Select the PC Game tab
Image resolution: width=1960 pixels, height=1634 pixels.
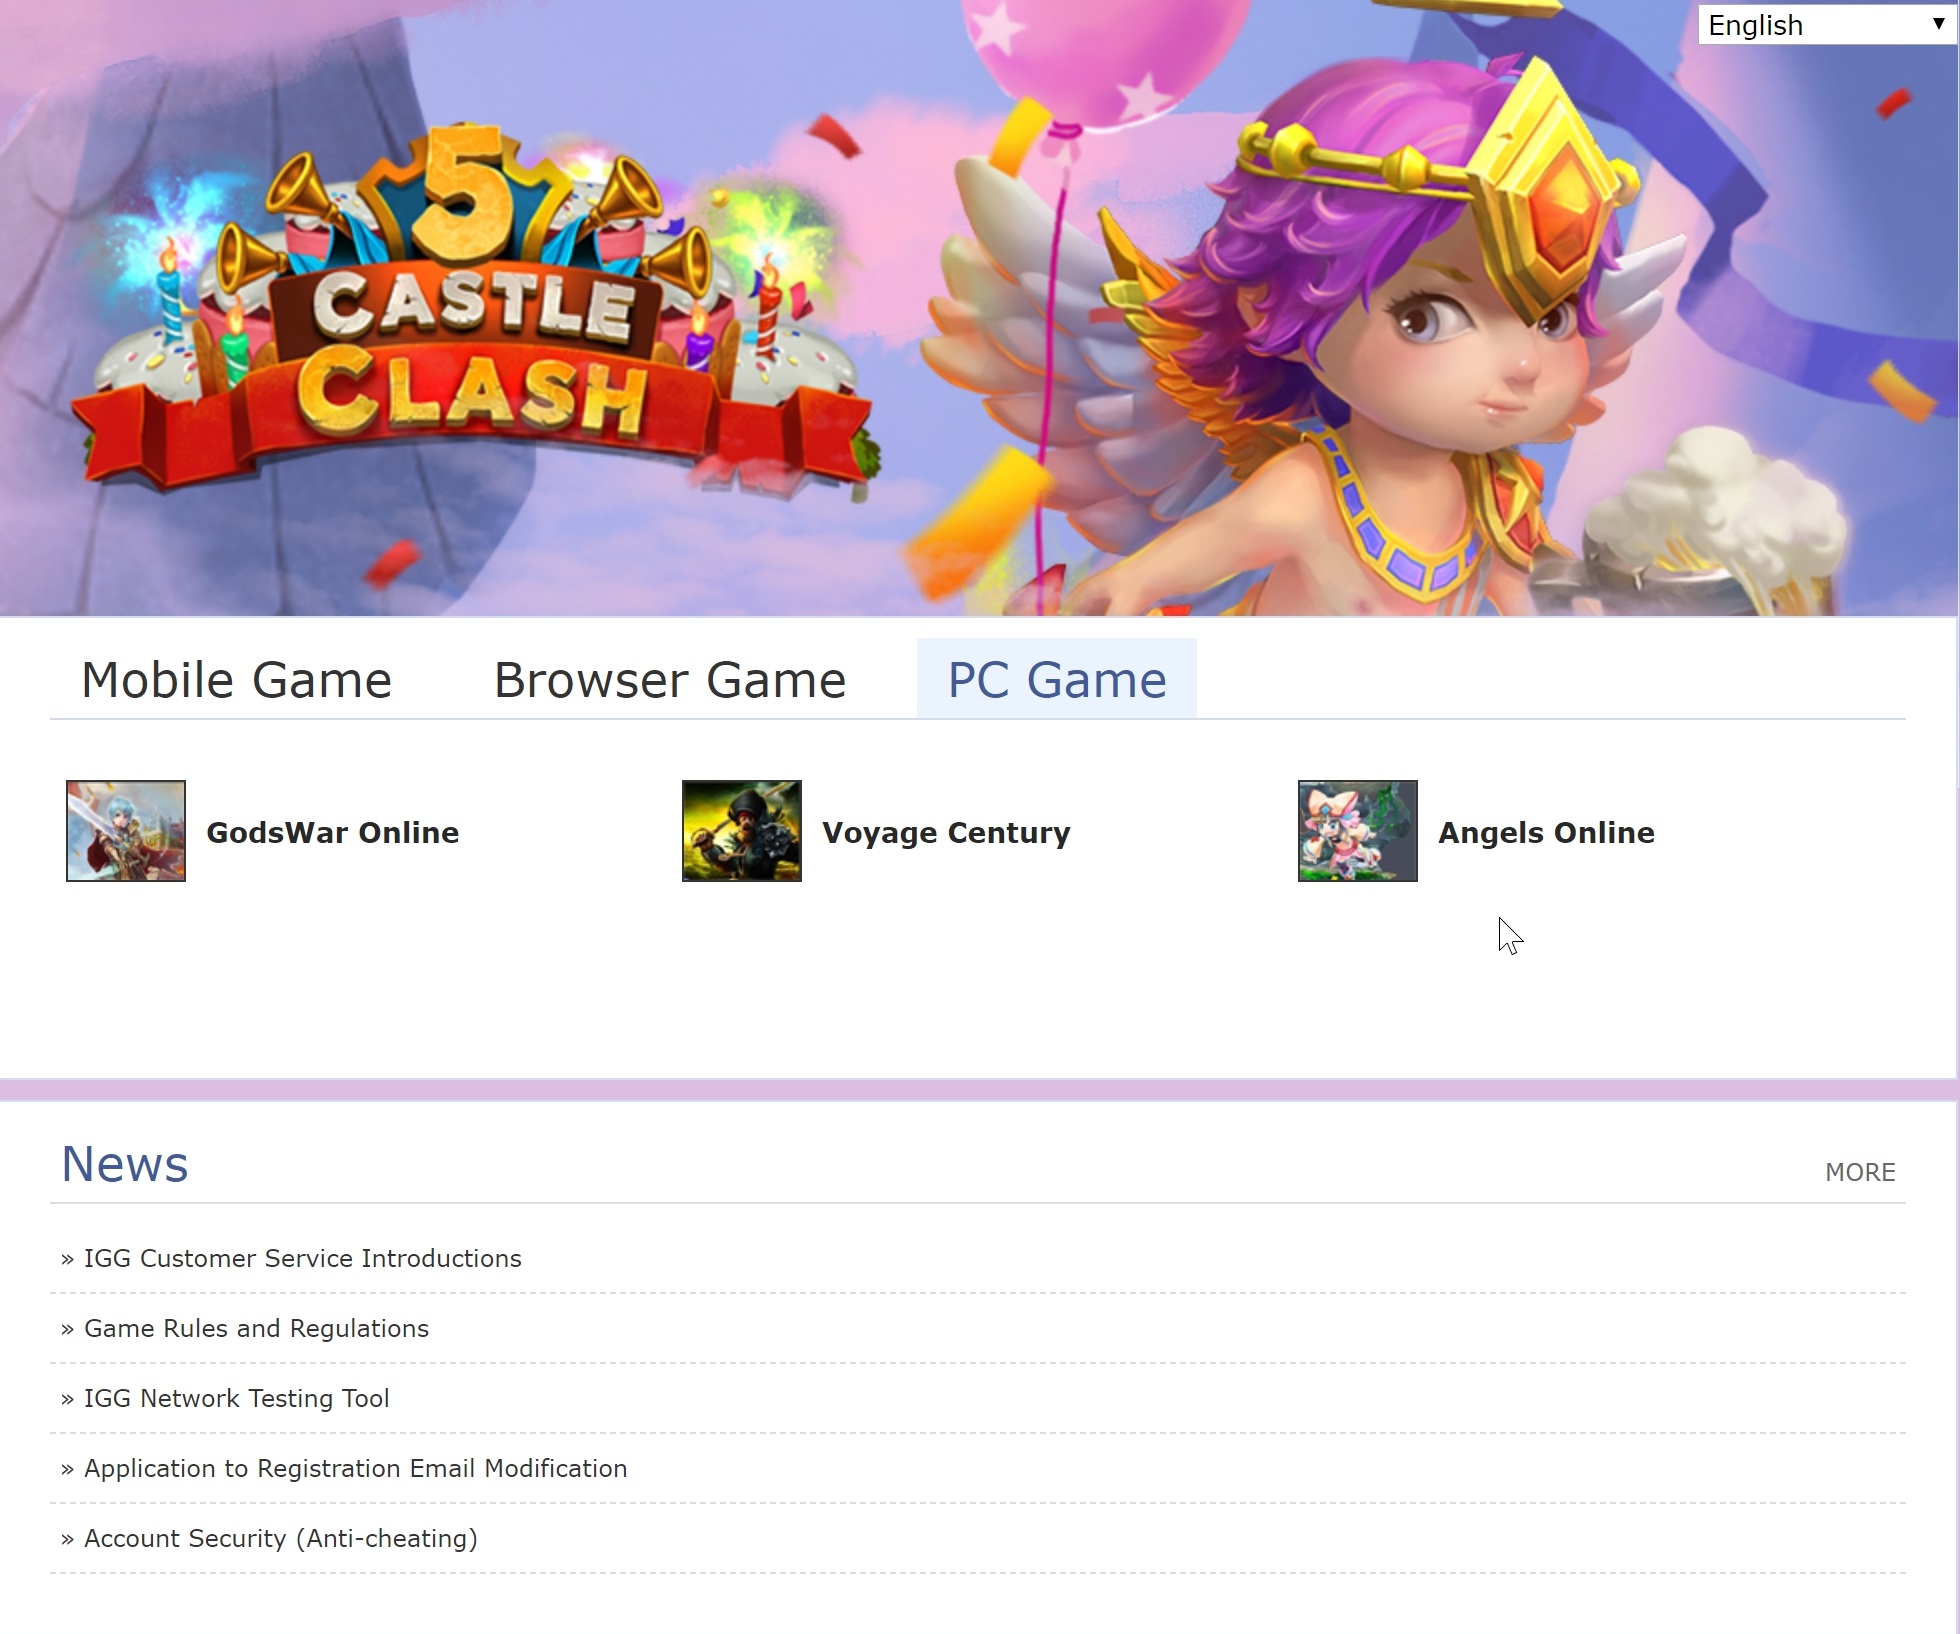coord(1057,680)
